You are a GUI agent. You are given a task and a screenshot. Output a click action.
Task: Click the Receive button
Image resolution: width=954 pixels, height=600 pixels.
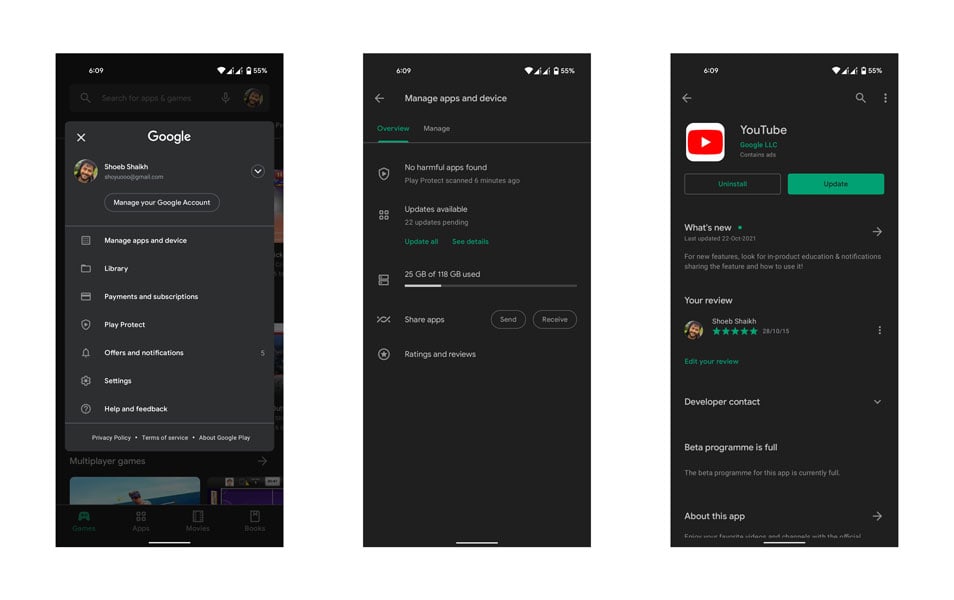click(555, 319)
